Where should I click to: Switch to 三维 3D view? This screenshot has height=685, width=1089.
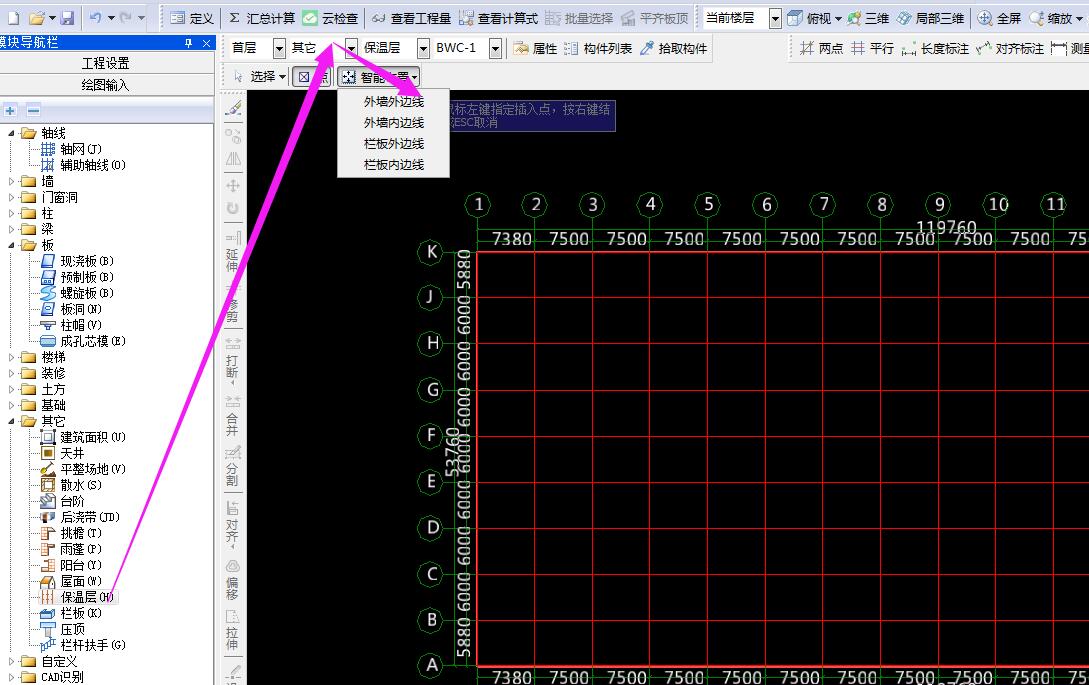pyautogui.click(x=868, y=18)
